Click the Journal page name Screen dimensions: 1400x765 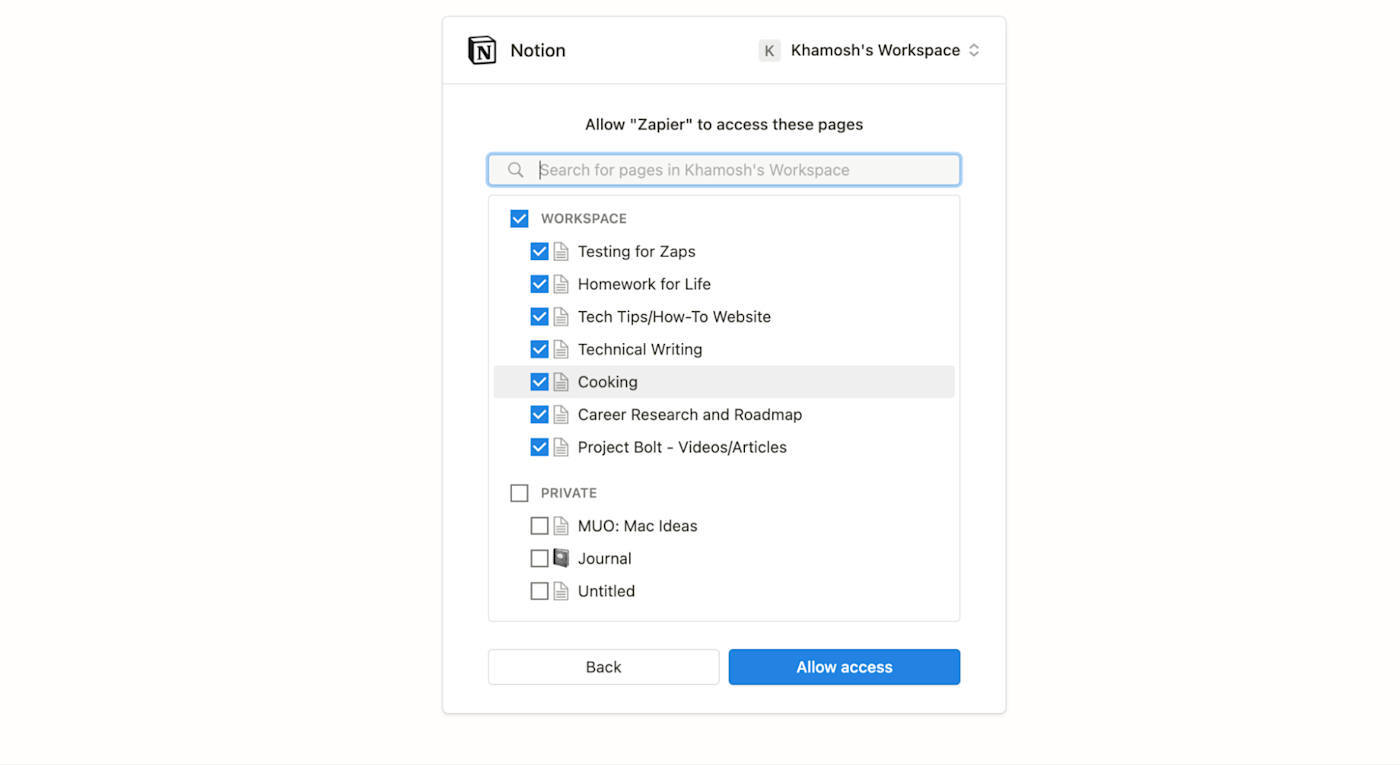tap(605, 558)
